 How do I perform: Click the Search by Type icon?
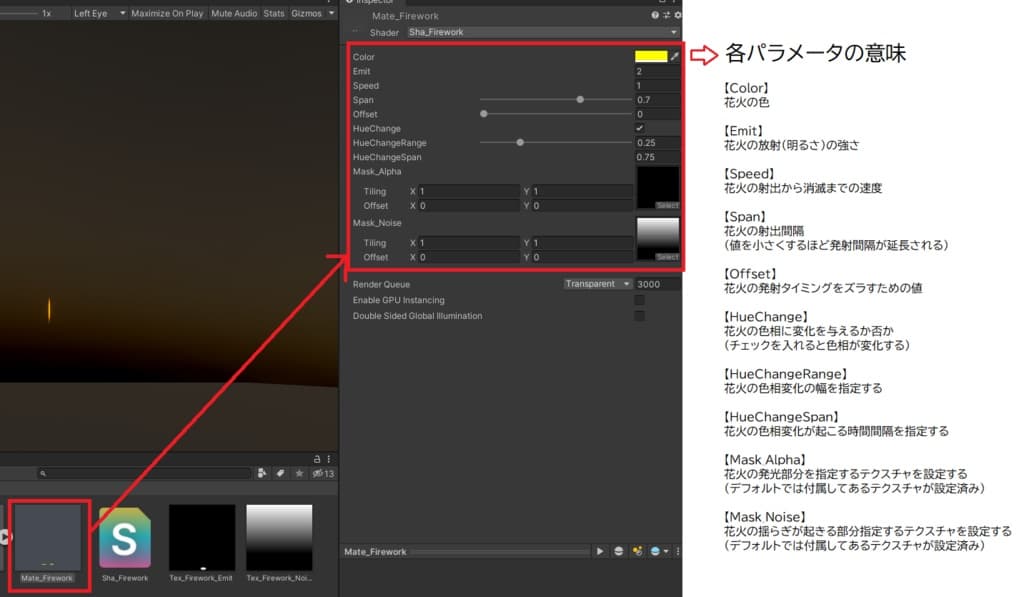pyautogui.click(x=262, y=473)
